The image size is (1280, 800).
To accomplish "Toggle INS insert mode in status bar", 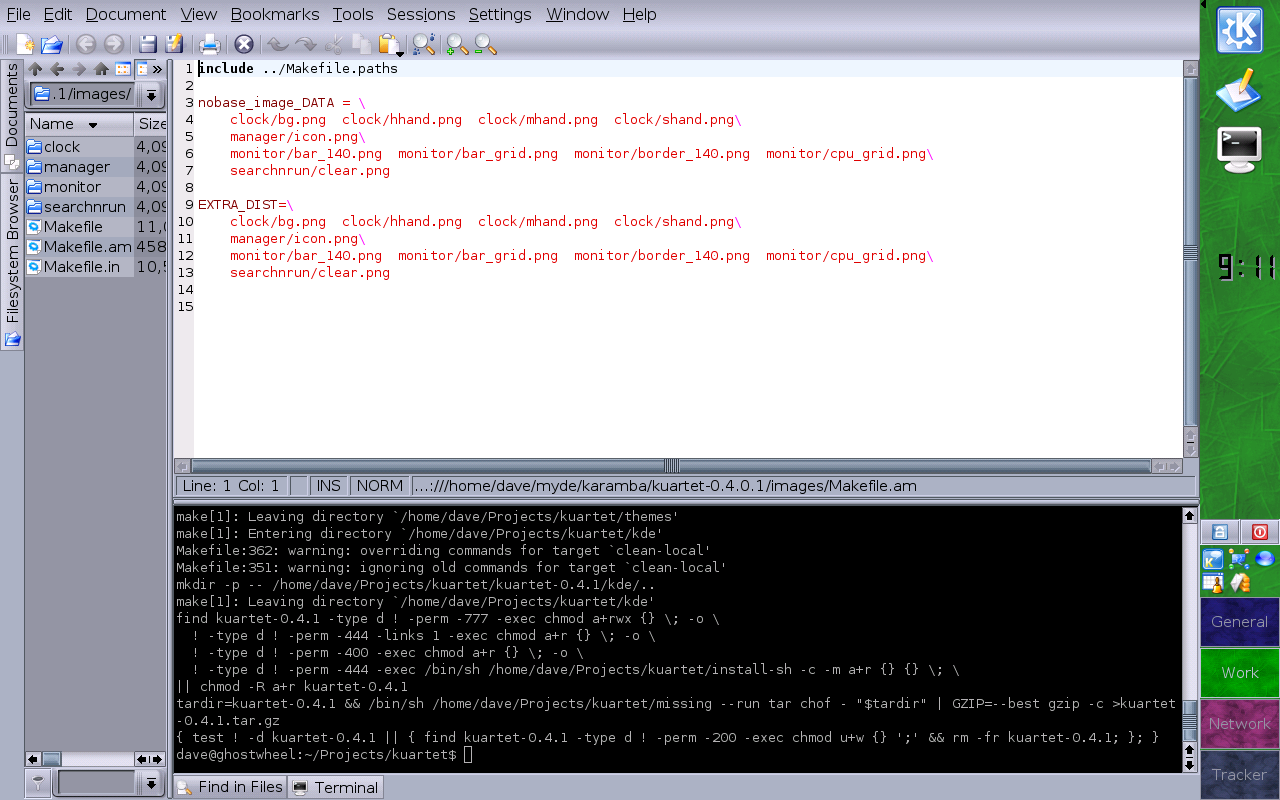I will tap(328, 486).
